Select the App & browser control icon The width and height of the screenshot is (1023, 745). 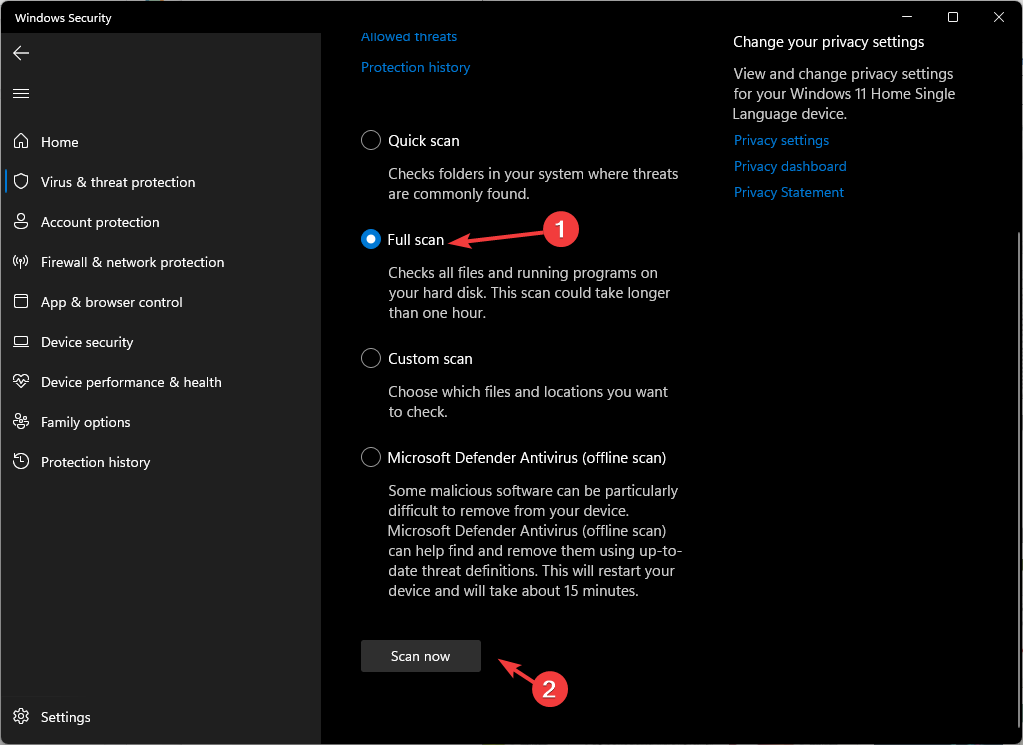[x=20, y=301]
